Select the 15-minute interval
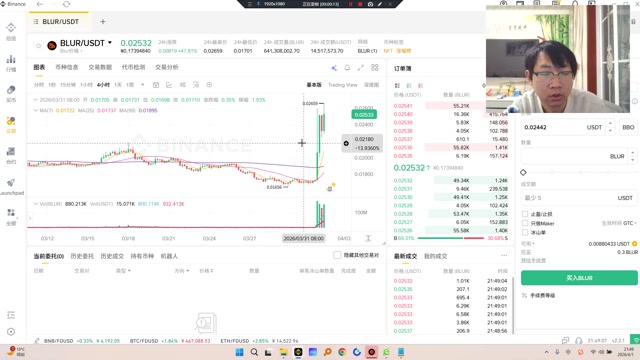This screenshot has width=640, height=360. [68, 85]
